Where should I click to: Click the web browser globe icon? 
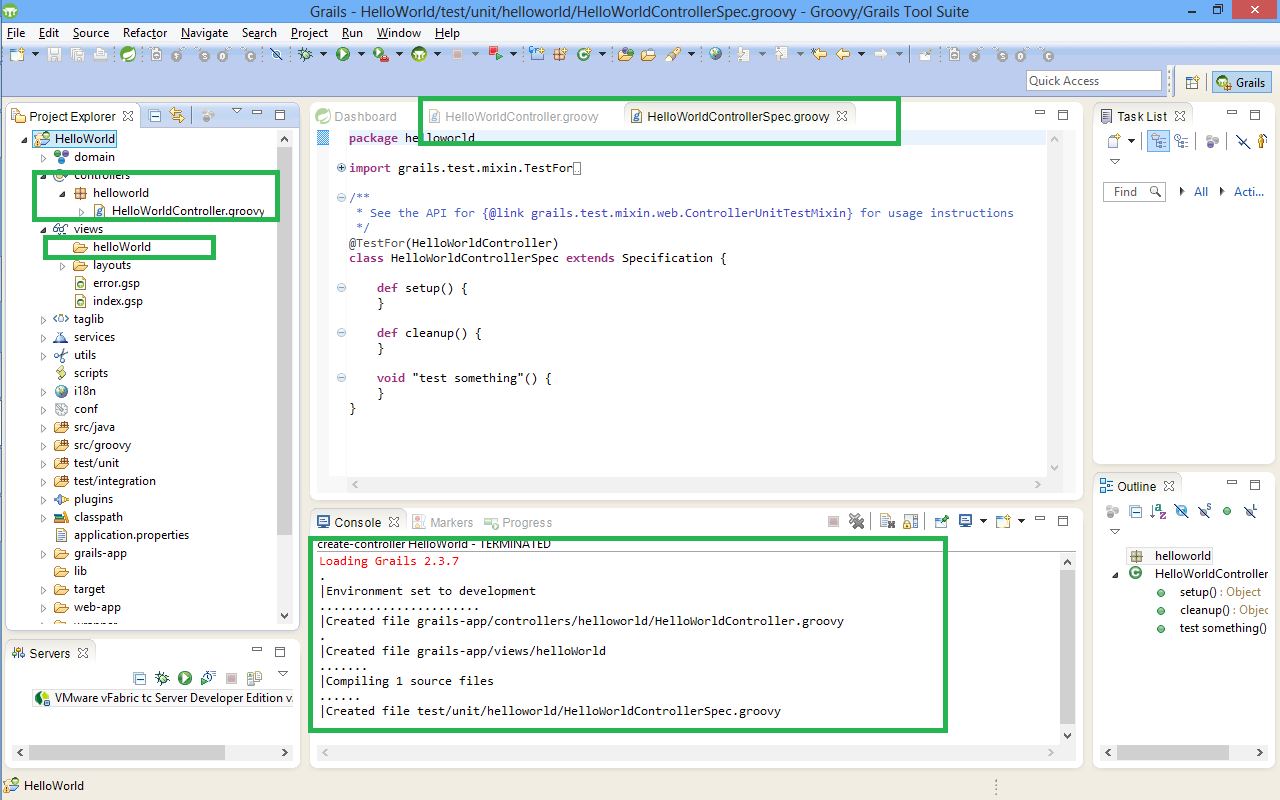point(715,54)
